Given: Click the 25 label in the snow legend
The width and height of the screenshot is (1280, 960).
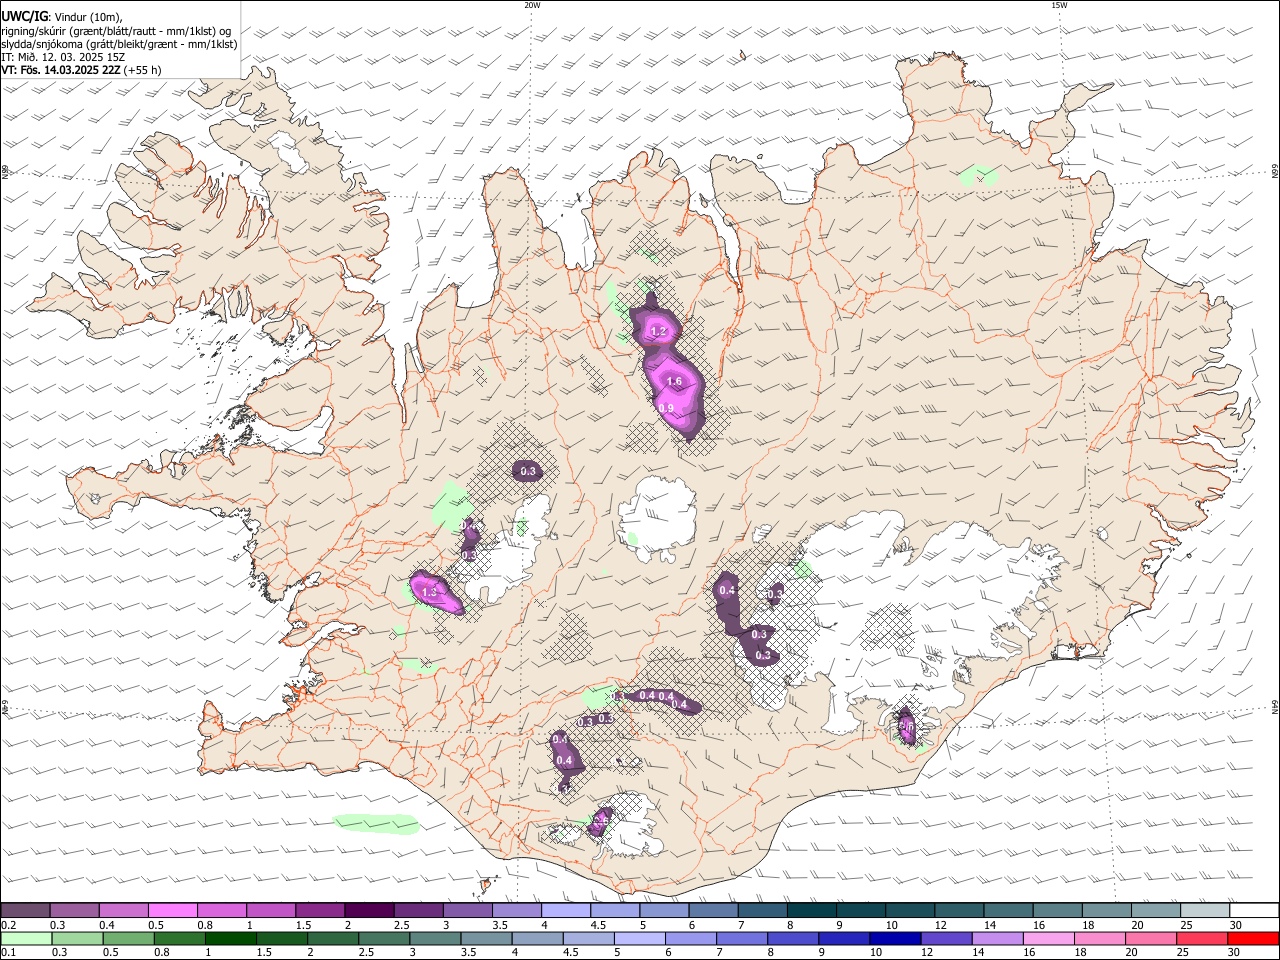Looking at the screenshot, I should (1186, 925).
